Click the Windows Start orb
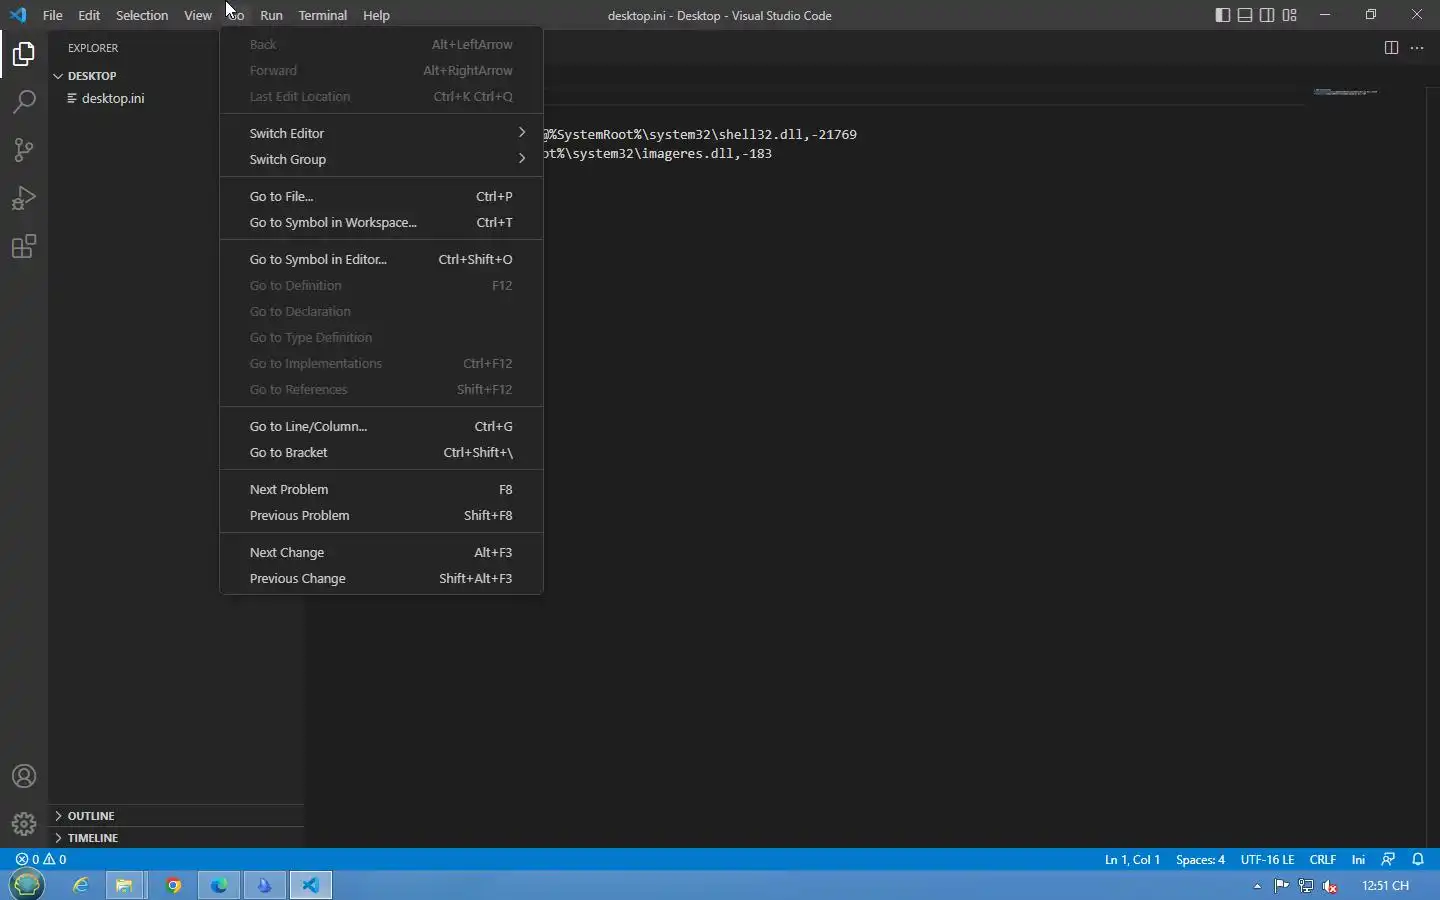This screenshot has height=900, width=1440. click(x=27, y=884)
